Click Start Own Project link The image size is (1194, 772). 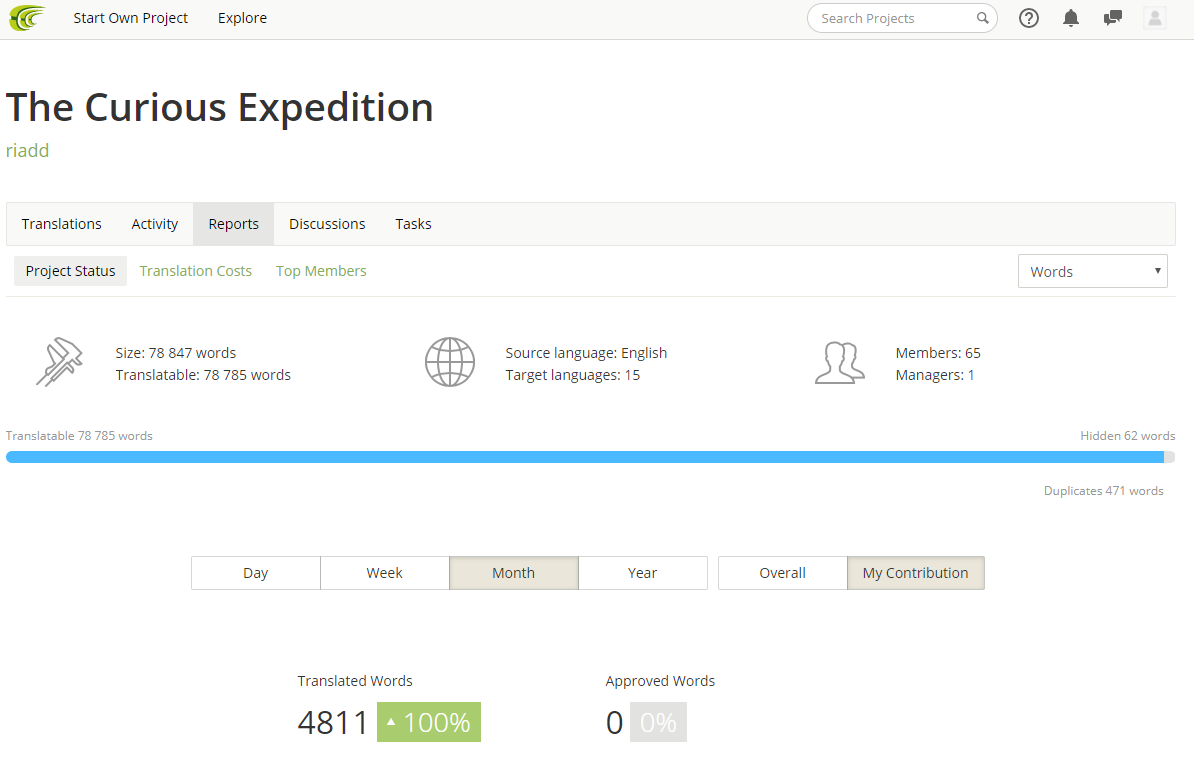coord(130,18)
